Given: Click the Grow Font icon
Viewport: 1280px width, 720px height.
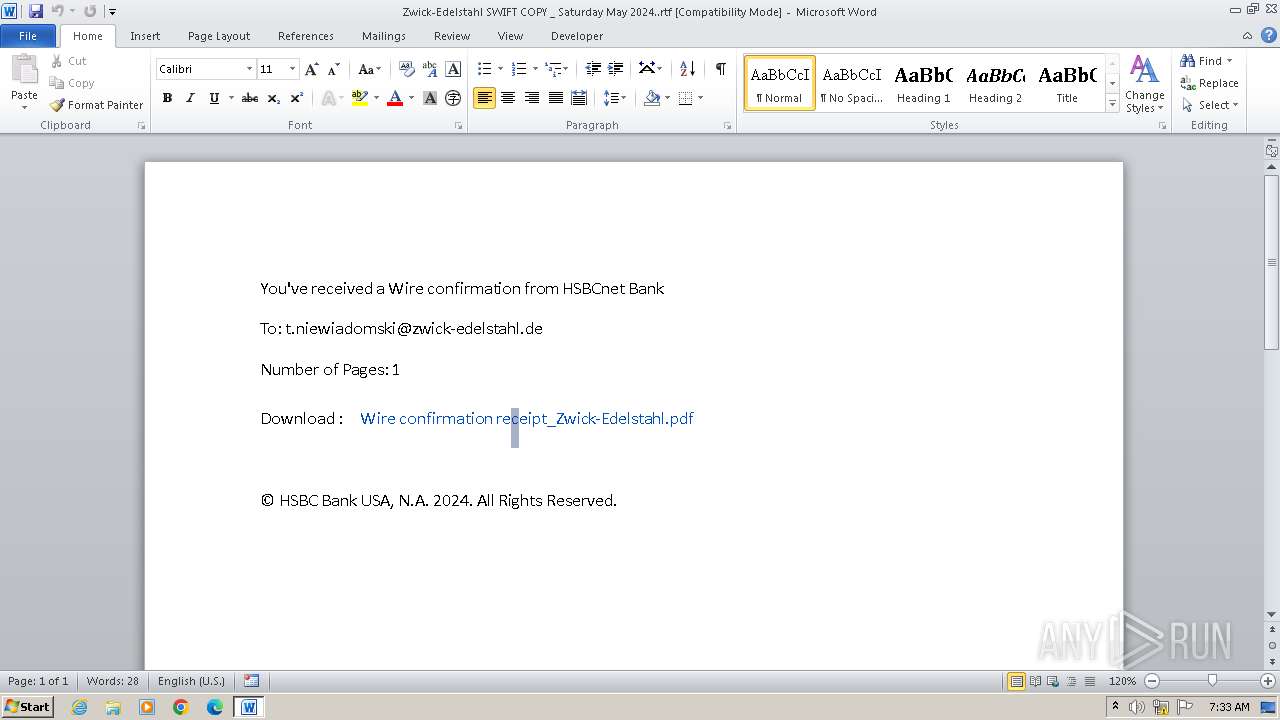Looking at the screenshot, I should [312, 69].
